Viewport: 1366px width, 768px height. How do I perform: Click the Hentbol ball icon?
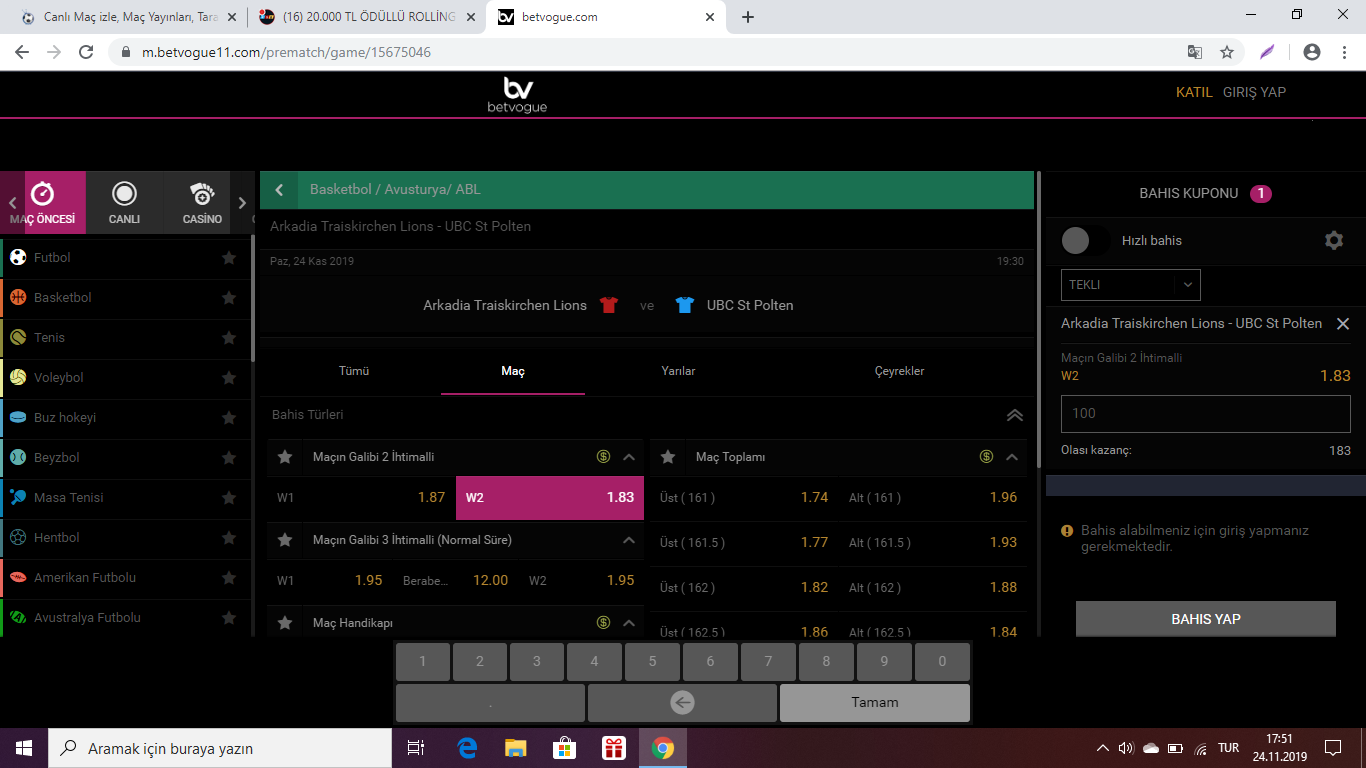18,538
